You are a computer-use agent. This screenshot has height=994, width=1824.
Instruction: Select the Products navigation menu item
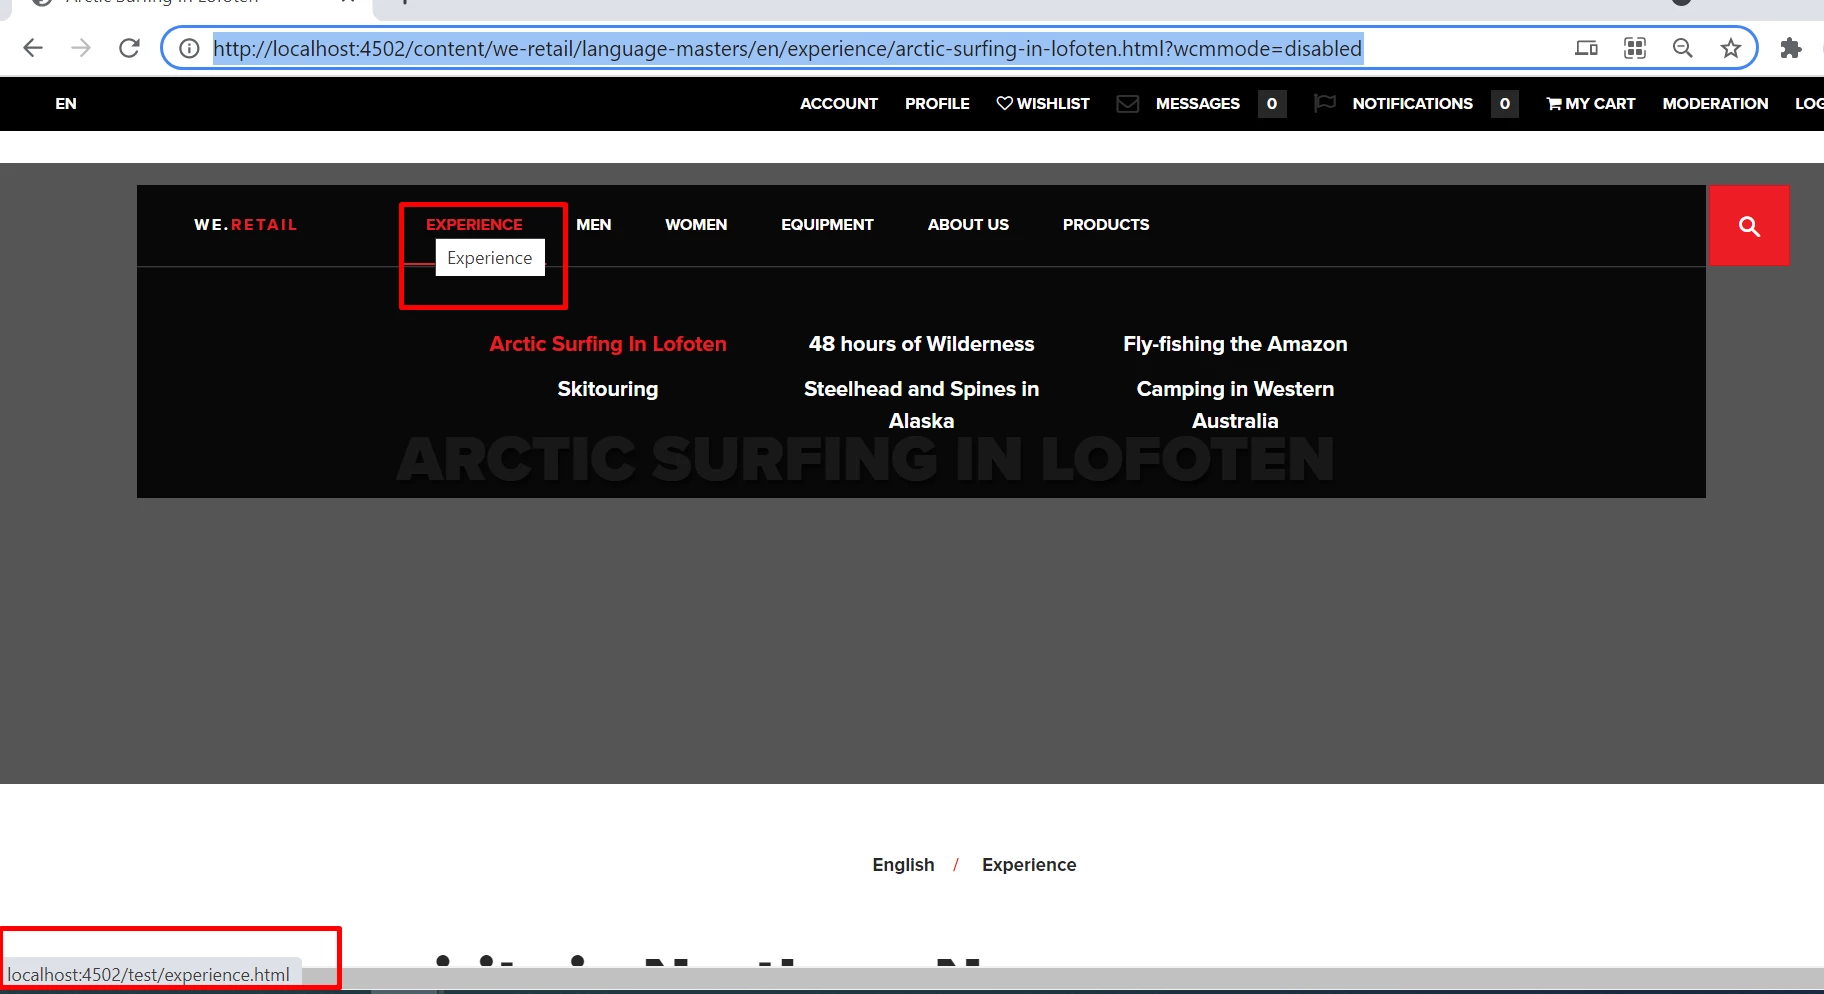1106,225
